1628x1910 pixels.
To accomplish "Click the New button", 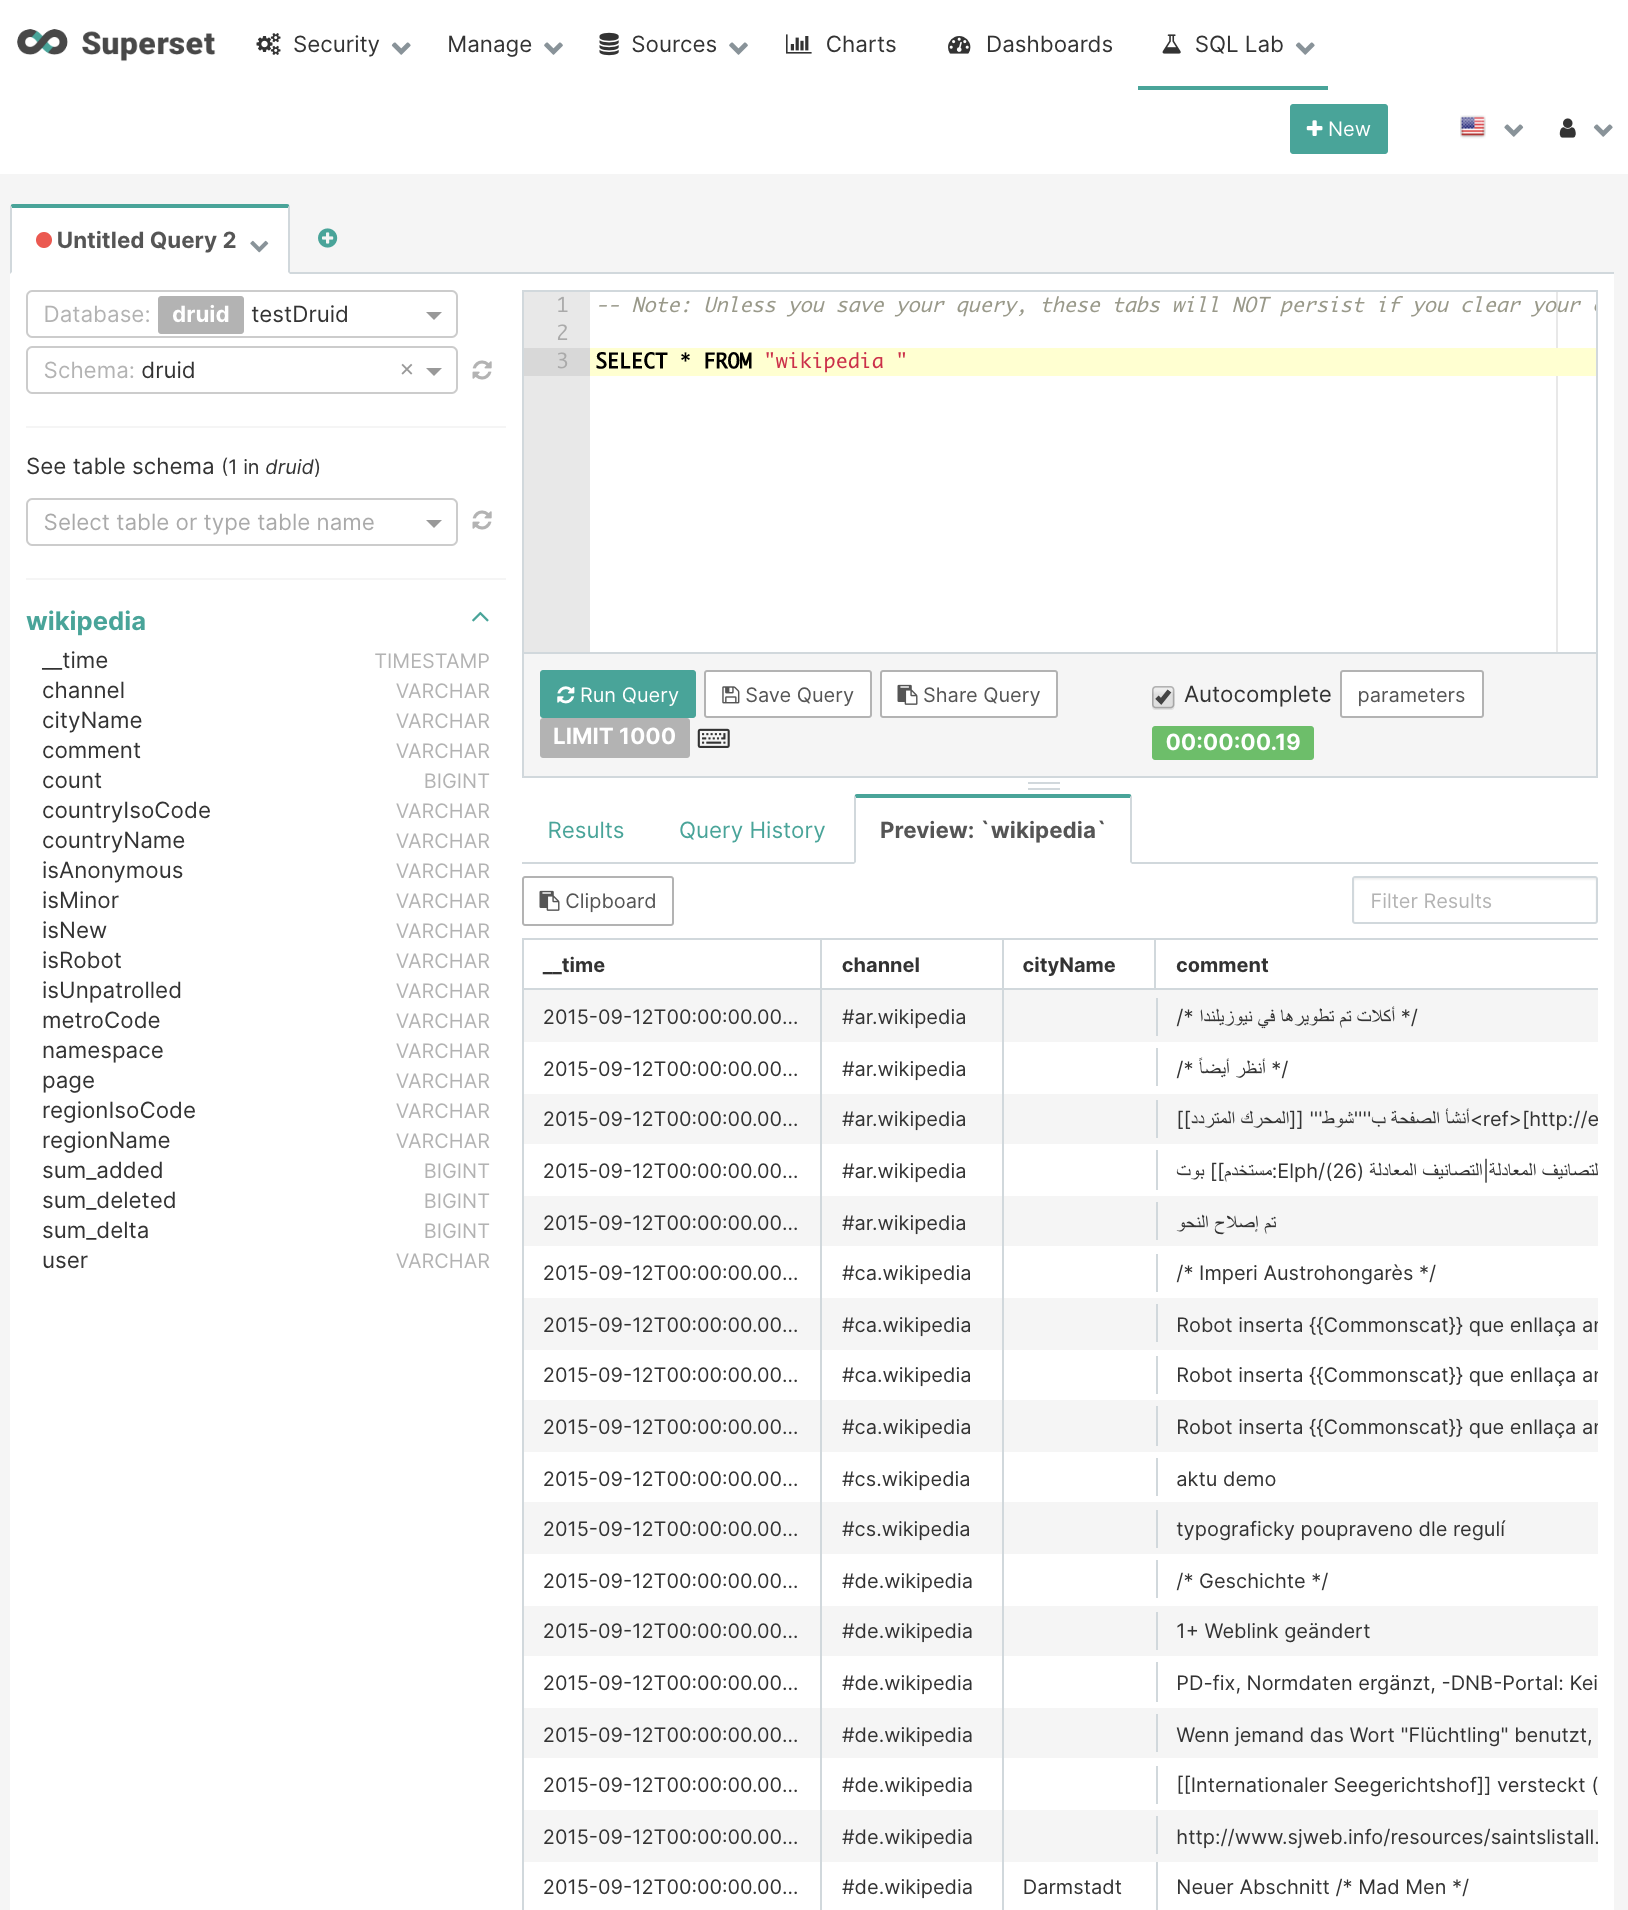I will pyautogui.click(x=1338, y=129).
